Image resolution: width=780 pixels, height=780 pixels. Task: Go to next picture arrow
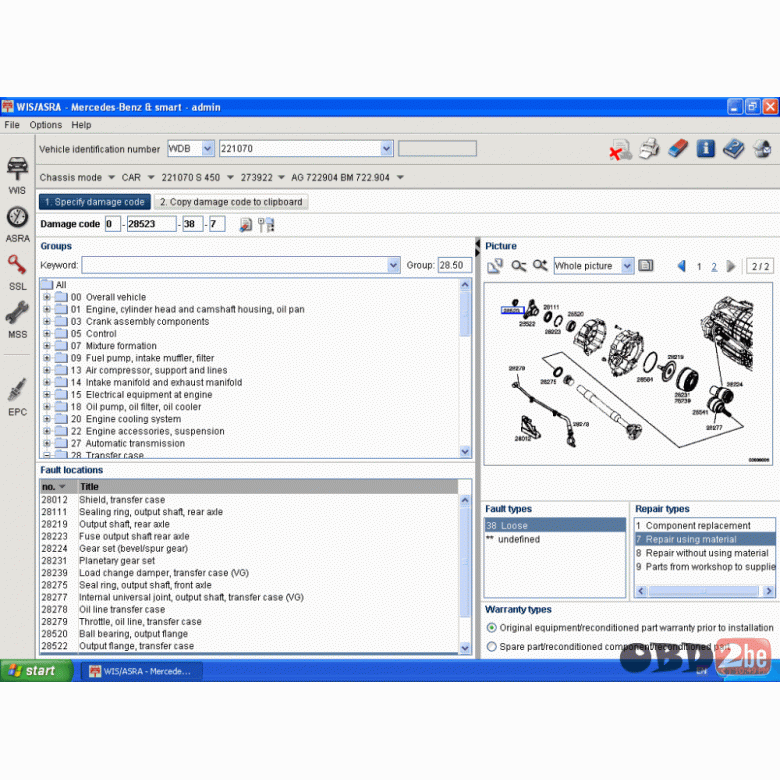(731, 266)
